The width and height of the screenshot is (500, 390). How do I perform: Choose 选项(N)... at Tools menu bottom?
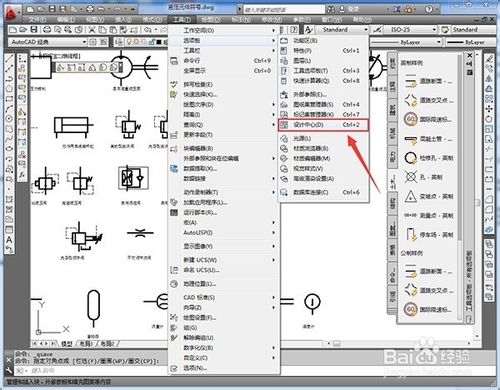tap(224, 368)
